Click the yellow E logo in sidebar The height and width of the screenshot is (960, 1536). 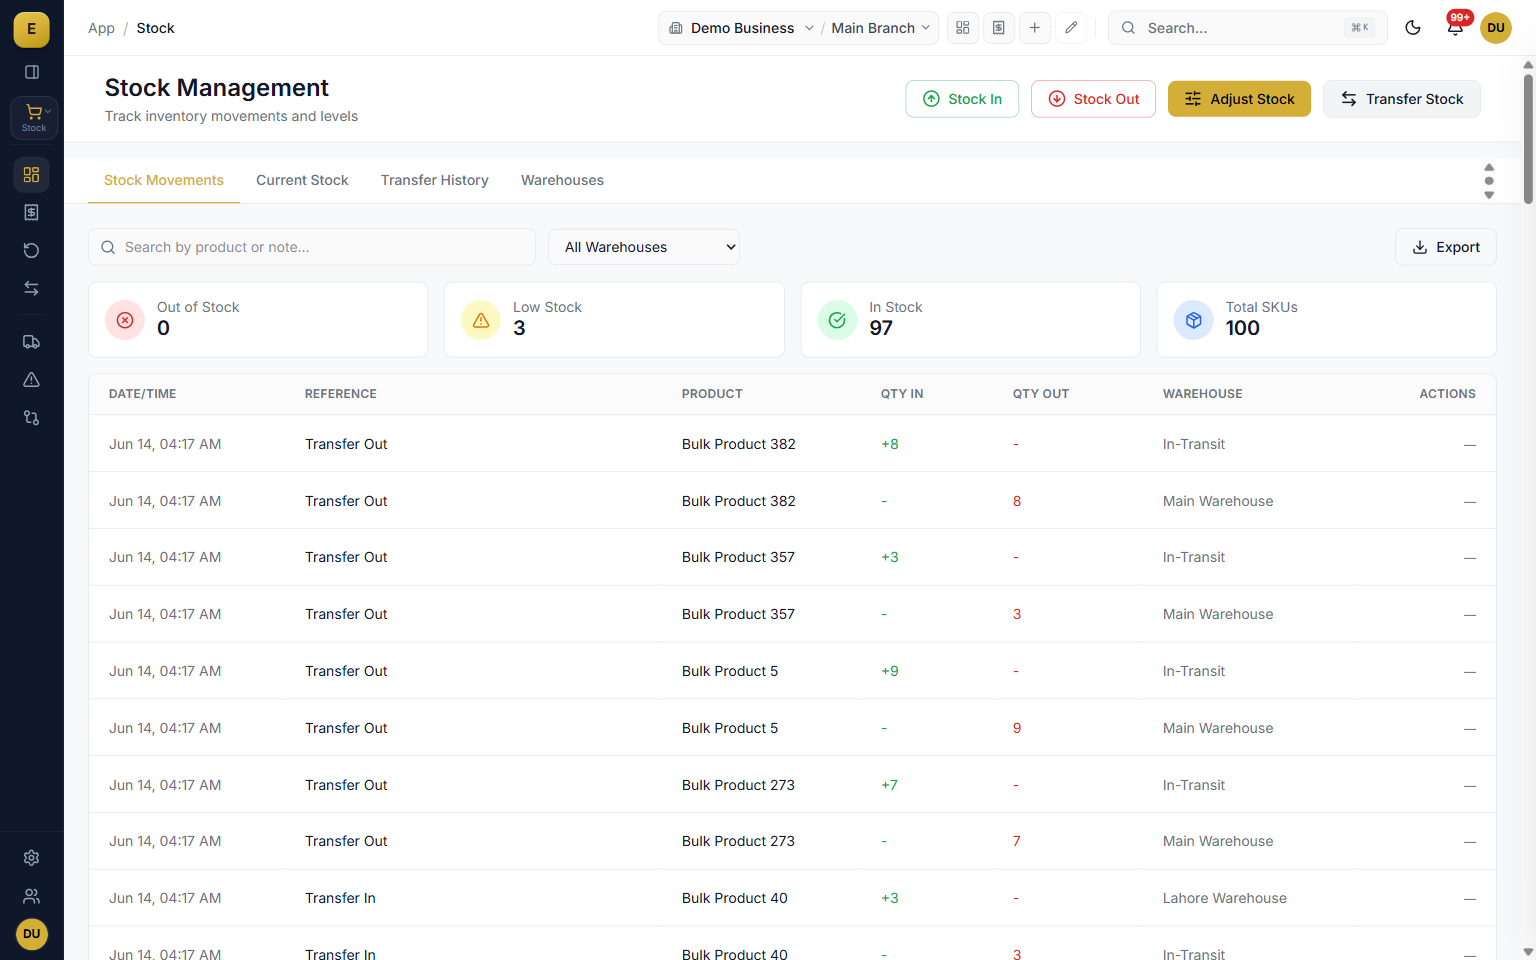click(31, 29)
